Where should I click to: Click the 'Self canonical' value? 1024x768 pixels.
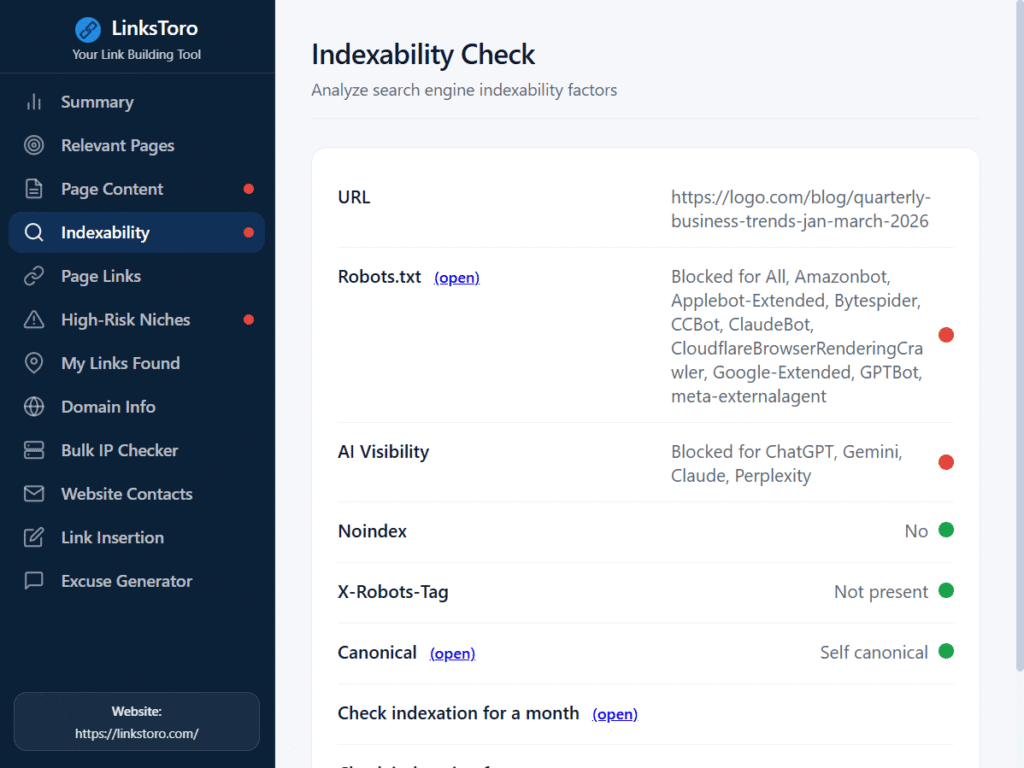[874, 652]
